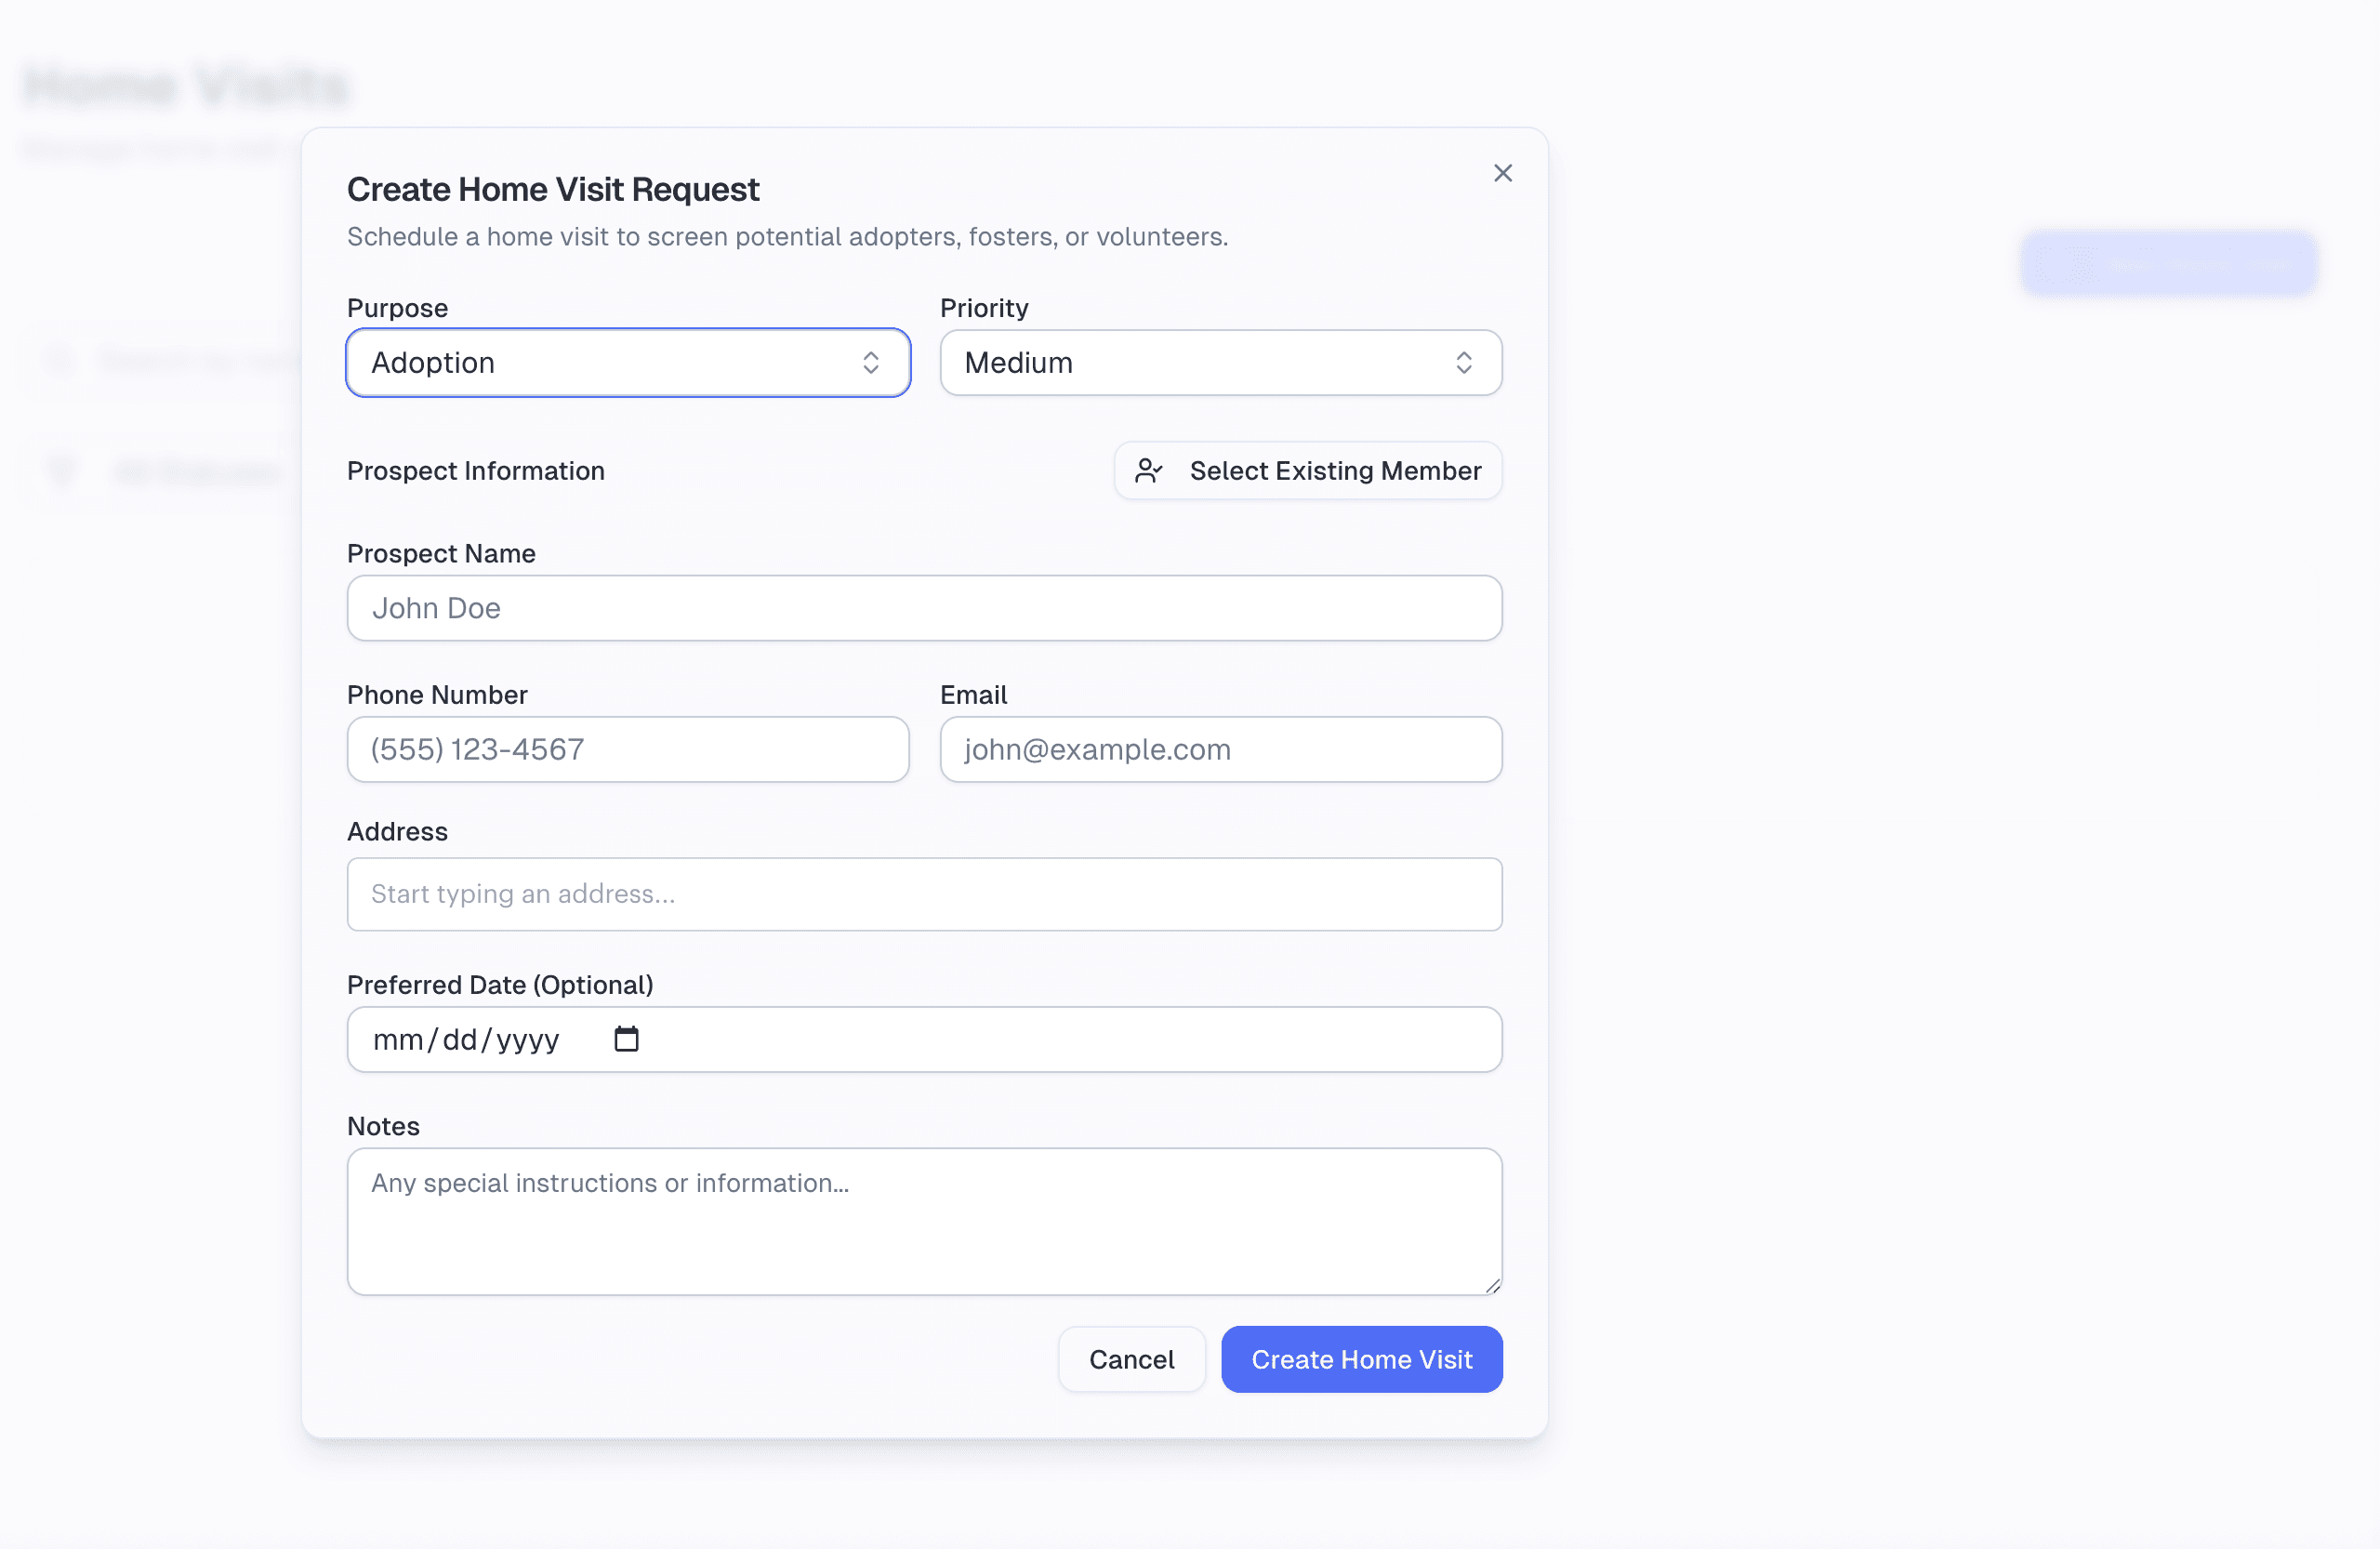Click the Address autocomplete field
The image size is (2380, 1549).
(923, 893)
